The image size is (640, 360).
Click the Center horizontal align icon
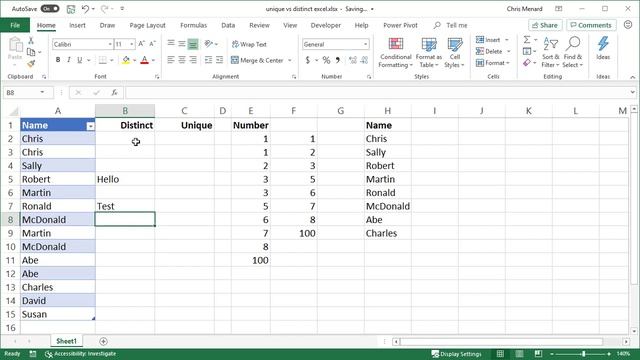click(x=182, y=60)
